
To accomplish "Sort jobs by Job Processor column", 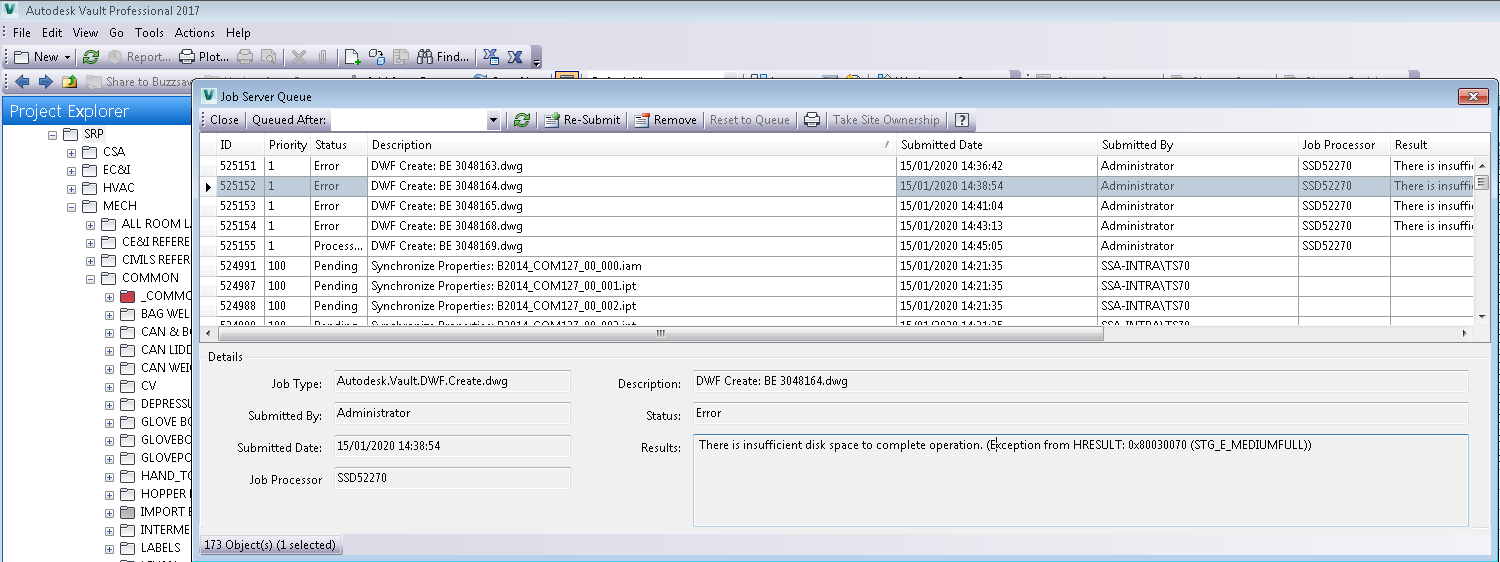I will [1345, 145].
